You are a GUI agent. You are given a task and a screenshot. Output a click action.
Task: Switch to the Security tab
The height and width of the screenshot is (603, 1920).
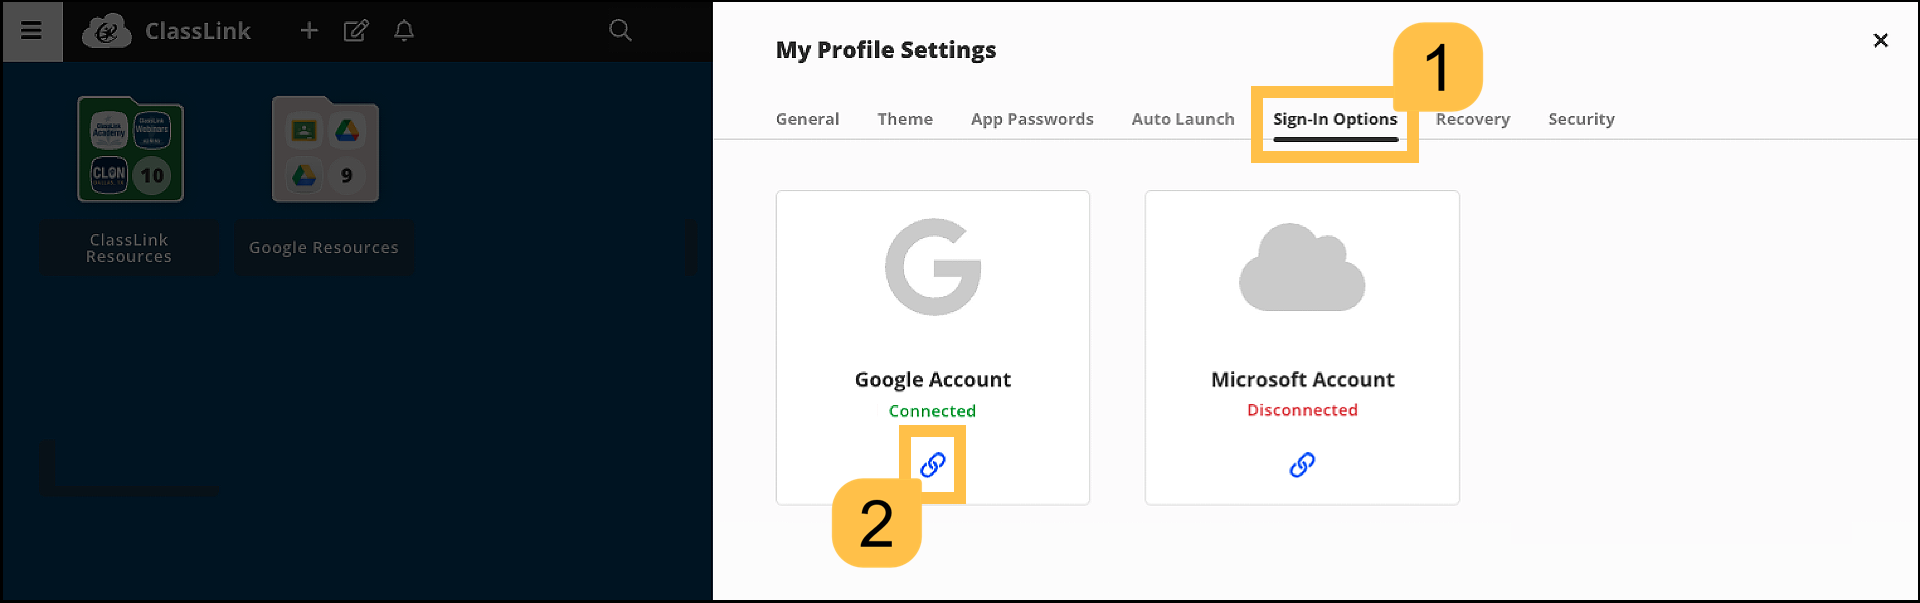tap(1581, 119)
